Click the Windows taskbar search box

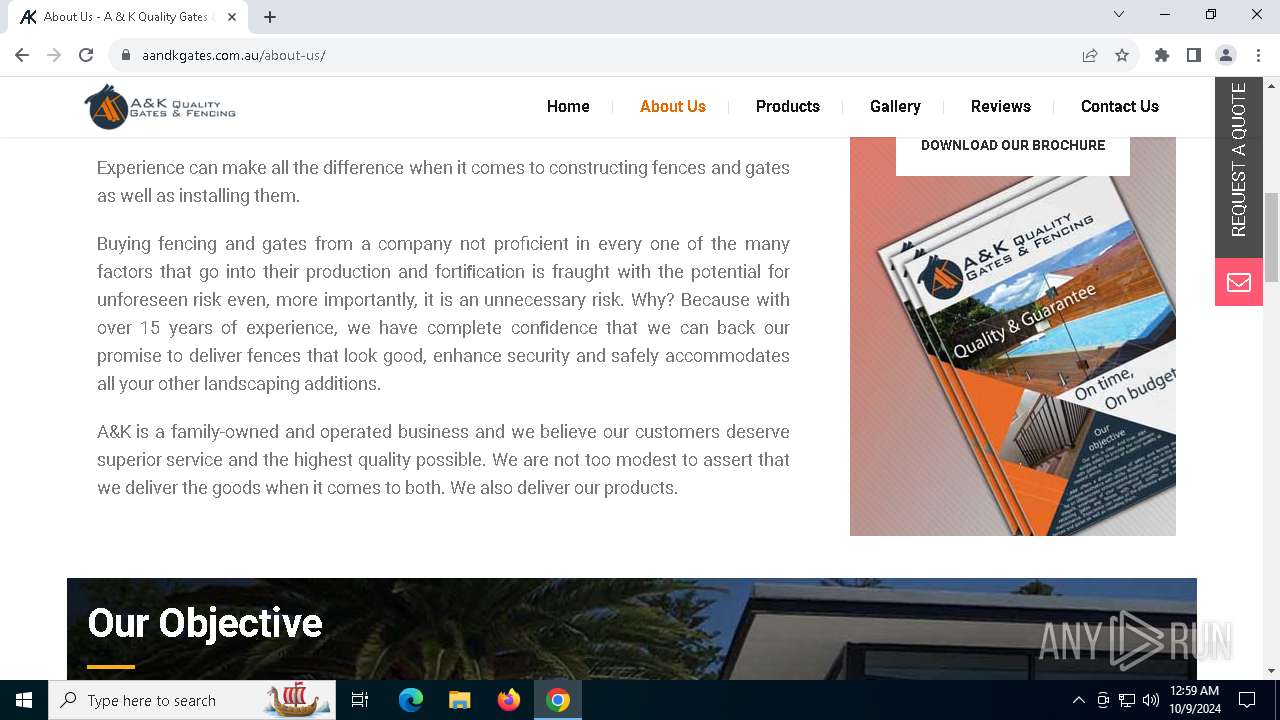[x=192, y=700]
